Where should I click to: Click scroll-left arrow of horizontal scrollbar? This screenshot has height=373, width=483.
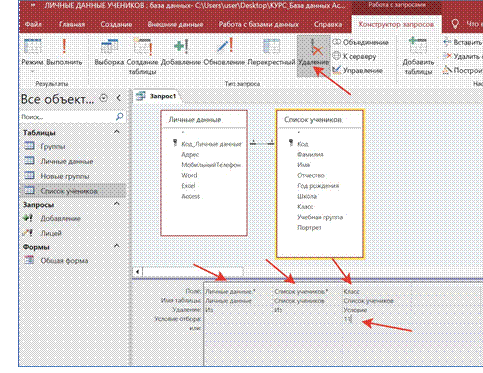pos(138,271)
